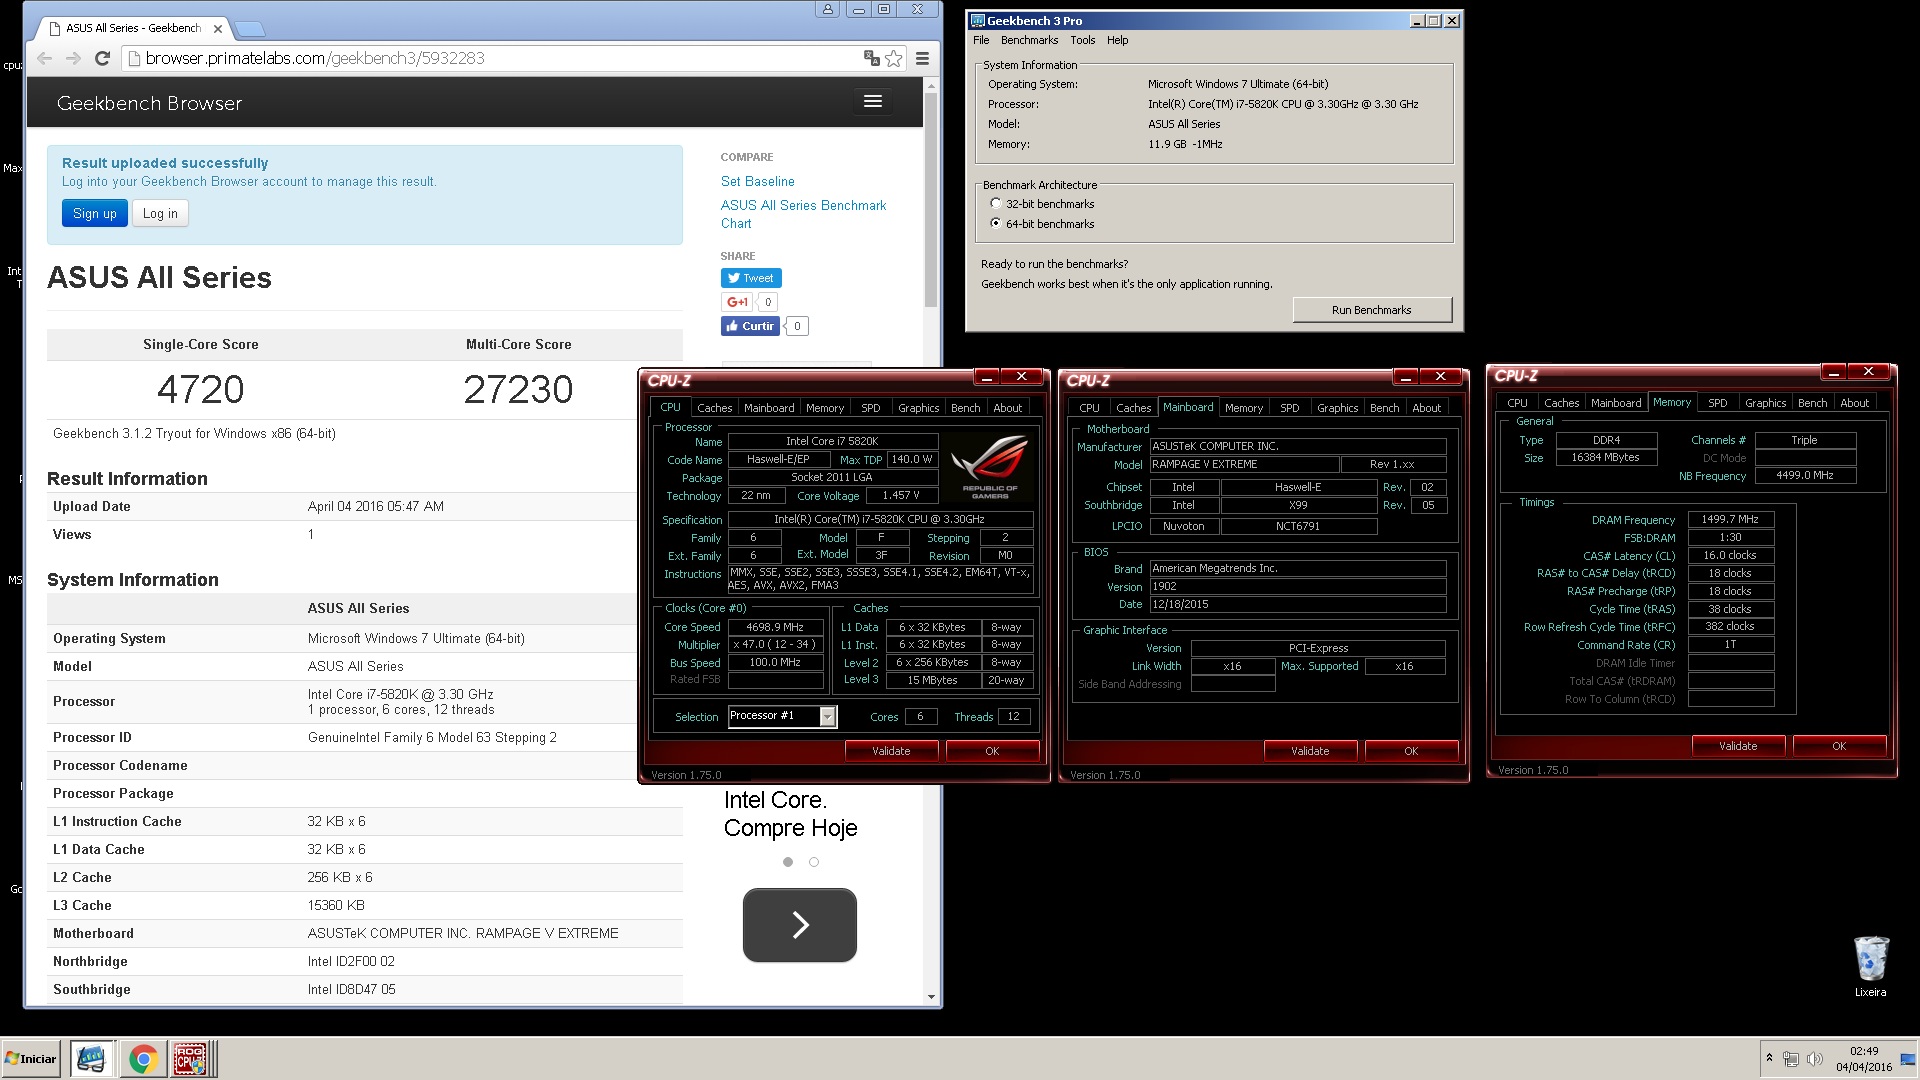This screenshot has width=1920, height=1080.
Task: Open Geekbench Browser hamburger menu
Action: (x=872, y=101)
